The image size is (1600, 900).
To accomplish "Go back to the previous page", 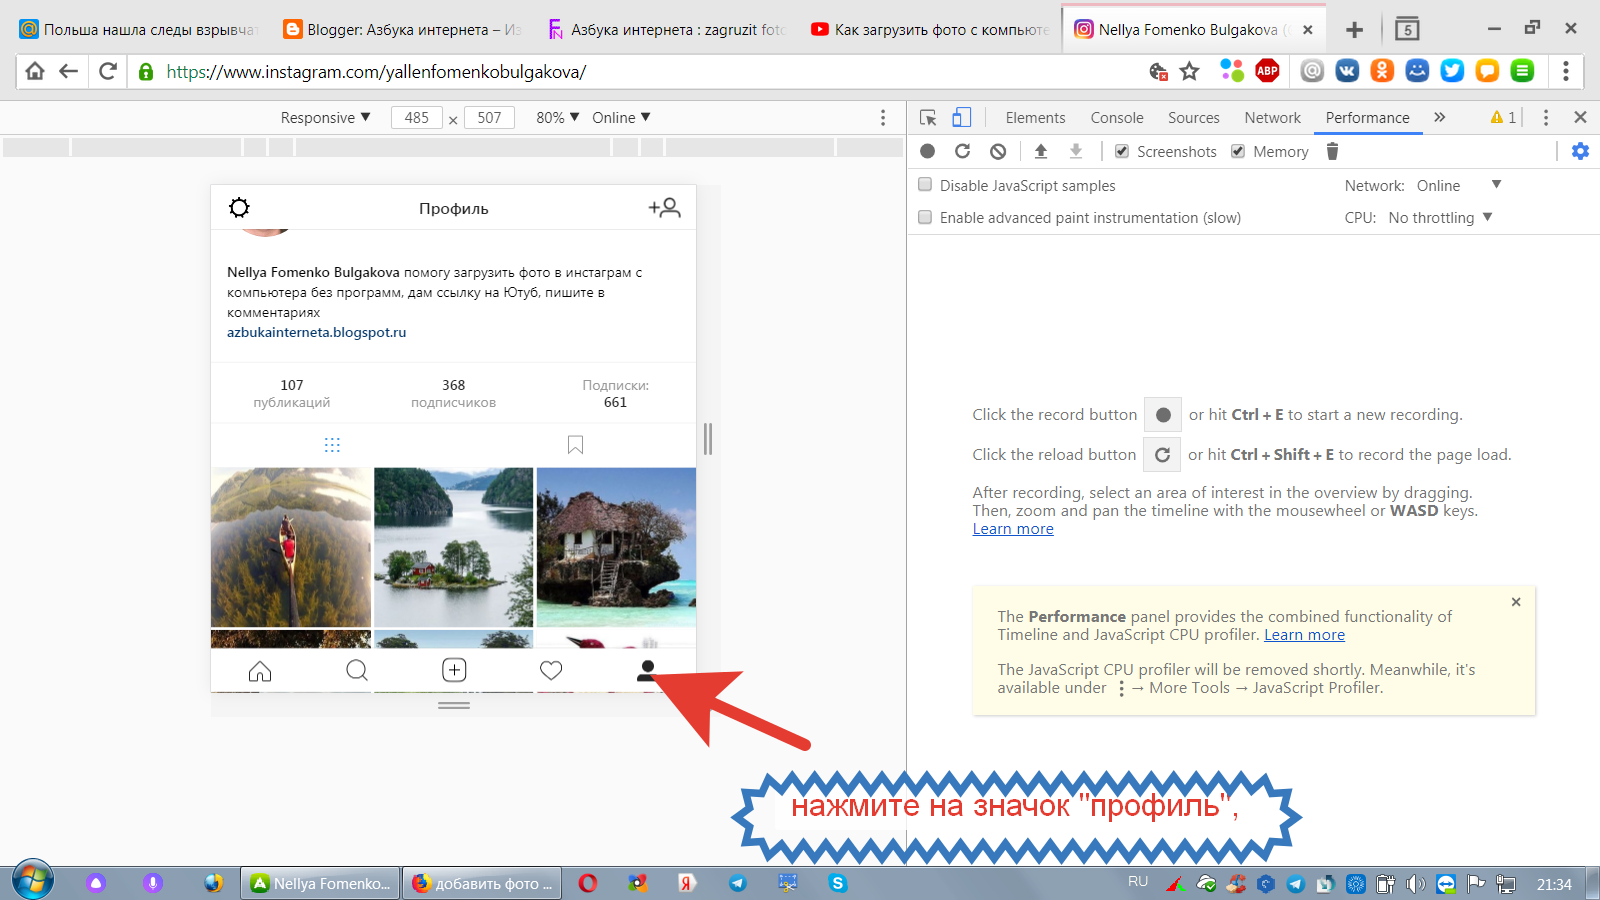I will pos(68,71).
